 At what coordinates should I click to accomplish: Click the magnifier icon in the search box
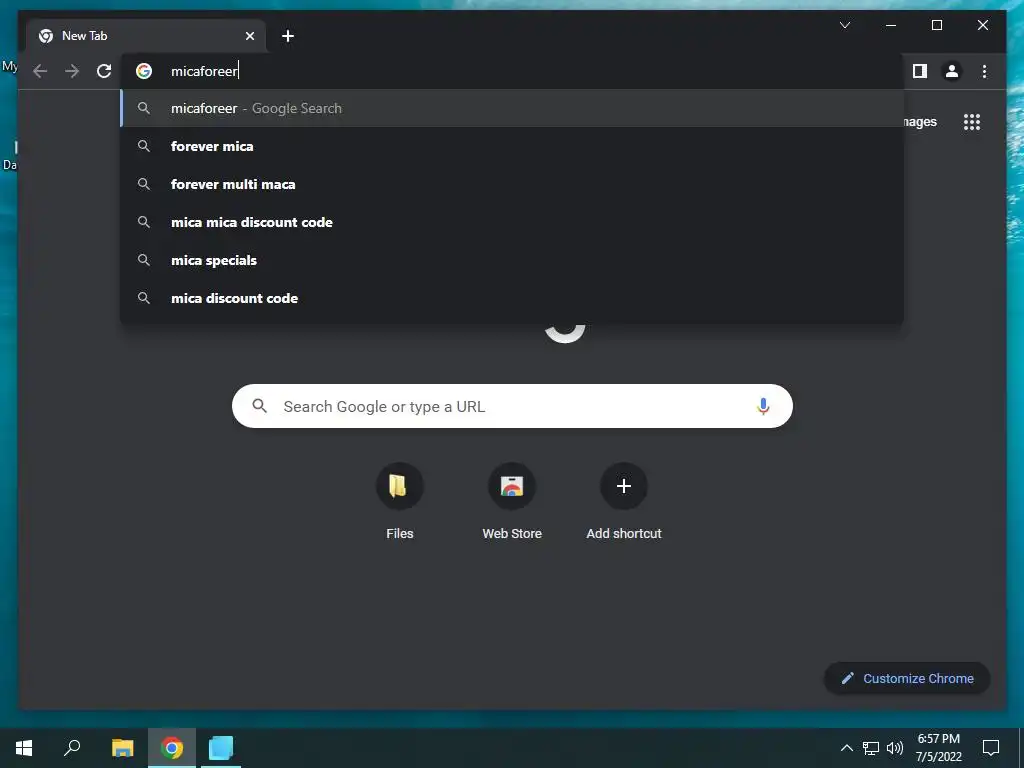[259, 406]
